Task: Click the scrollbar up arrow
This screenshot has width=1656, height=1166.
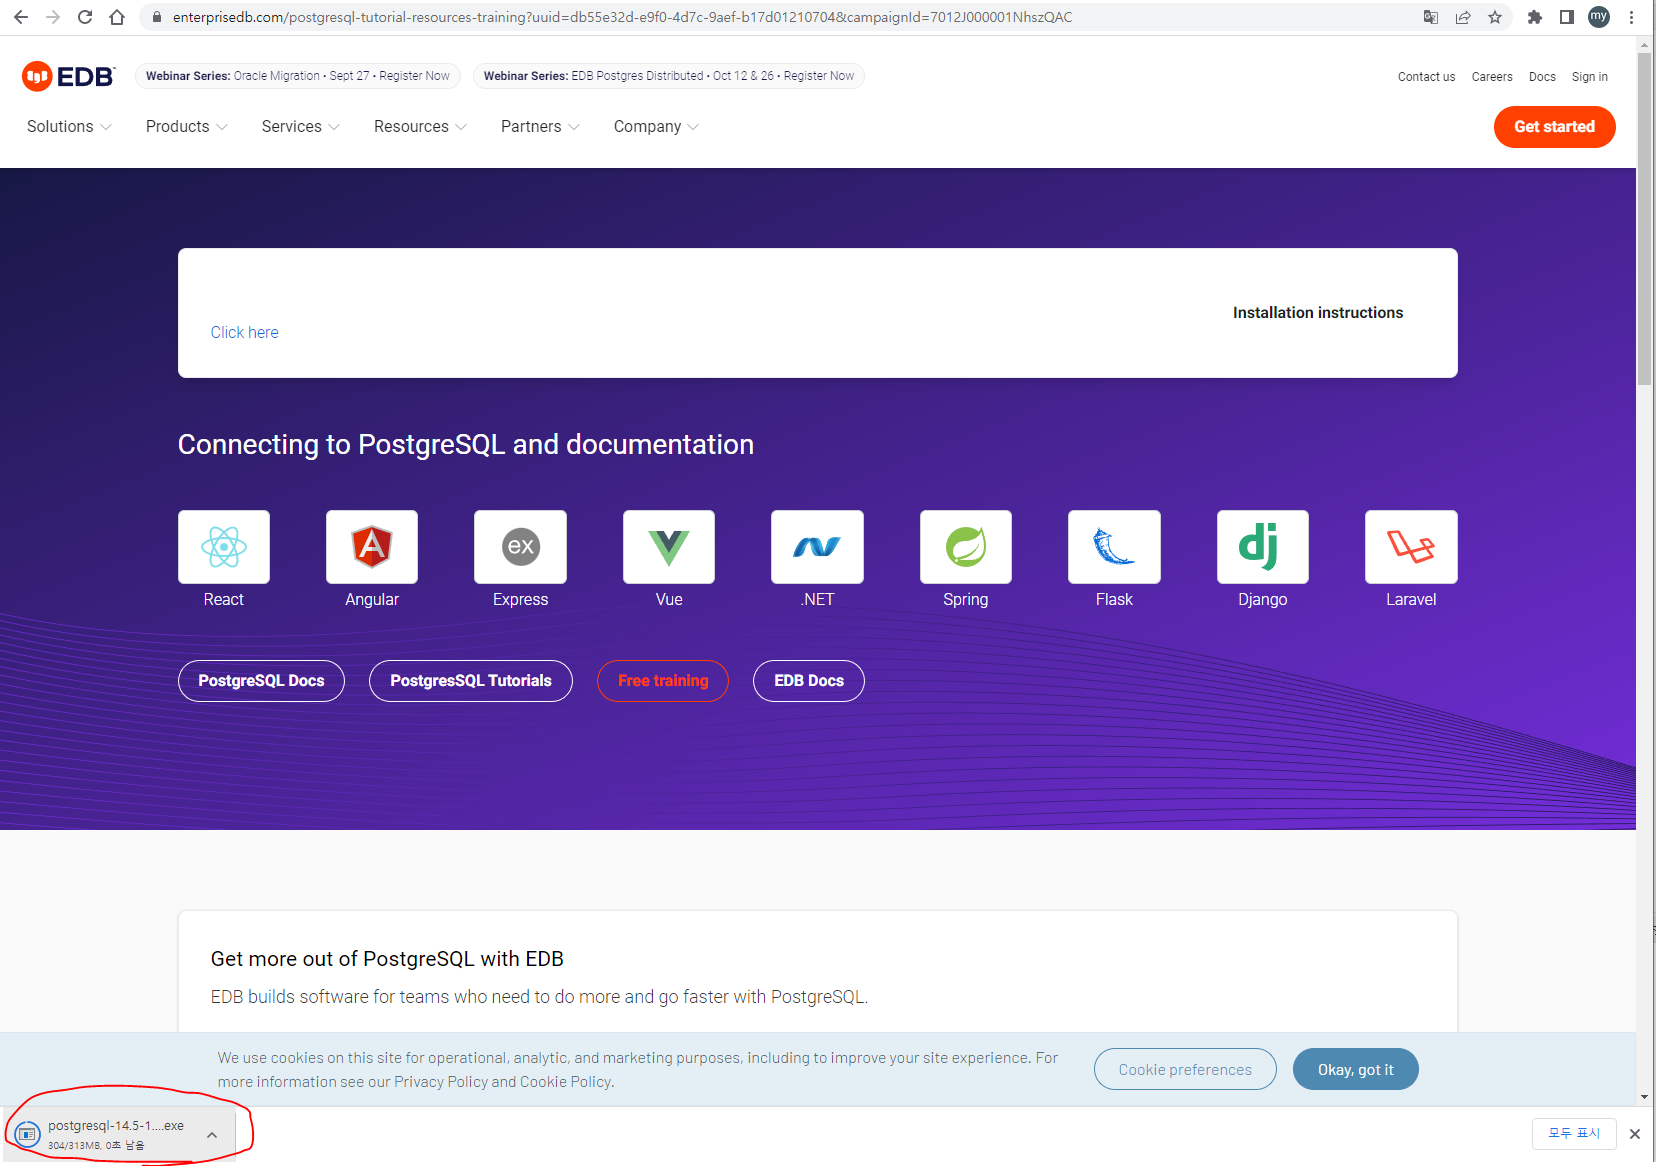Action: pyautogui.click(x=1645, y=45)
